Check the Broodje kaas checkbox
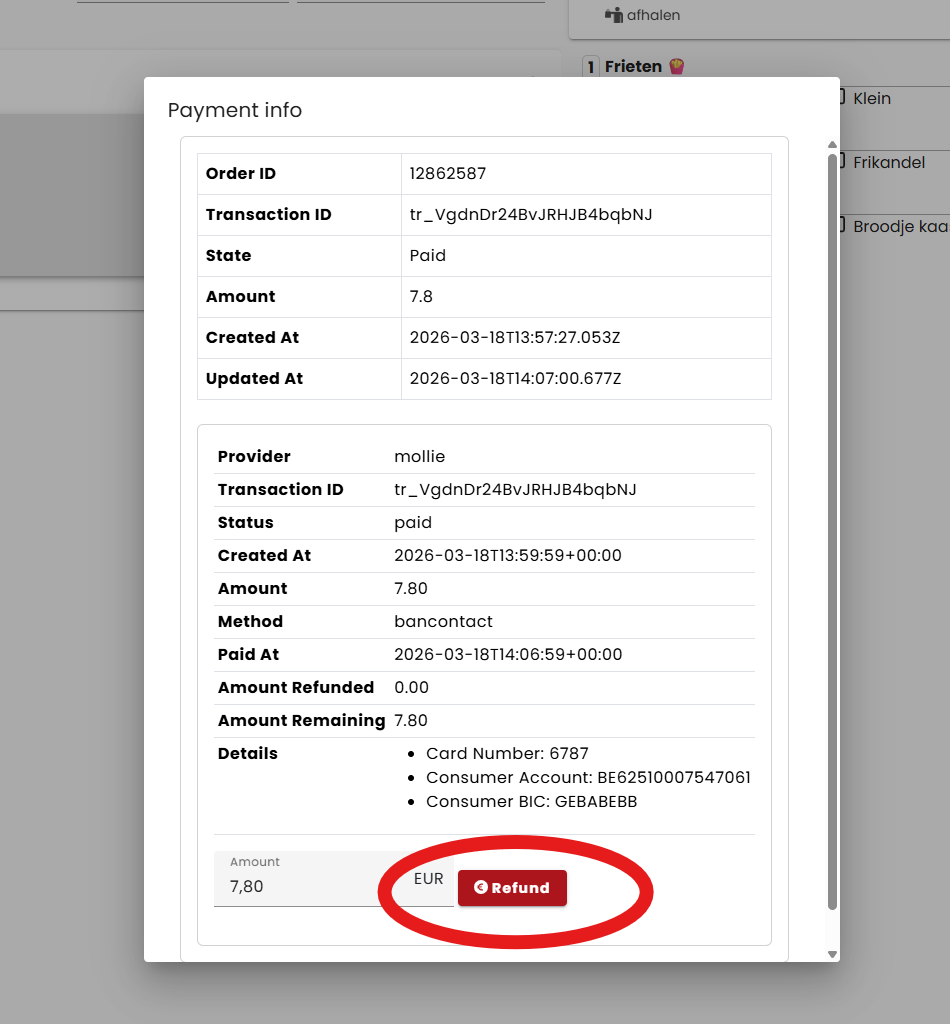 [x=842, y=225]
